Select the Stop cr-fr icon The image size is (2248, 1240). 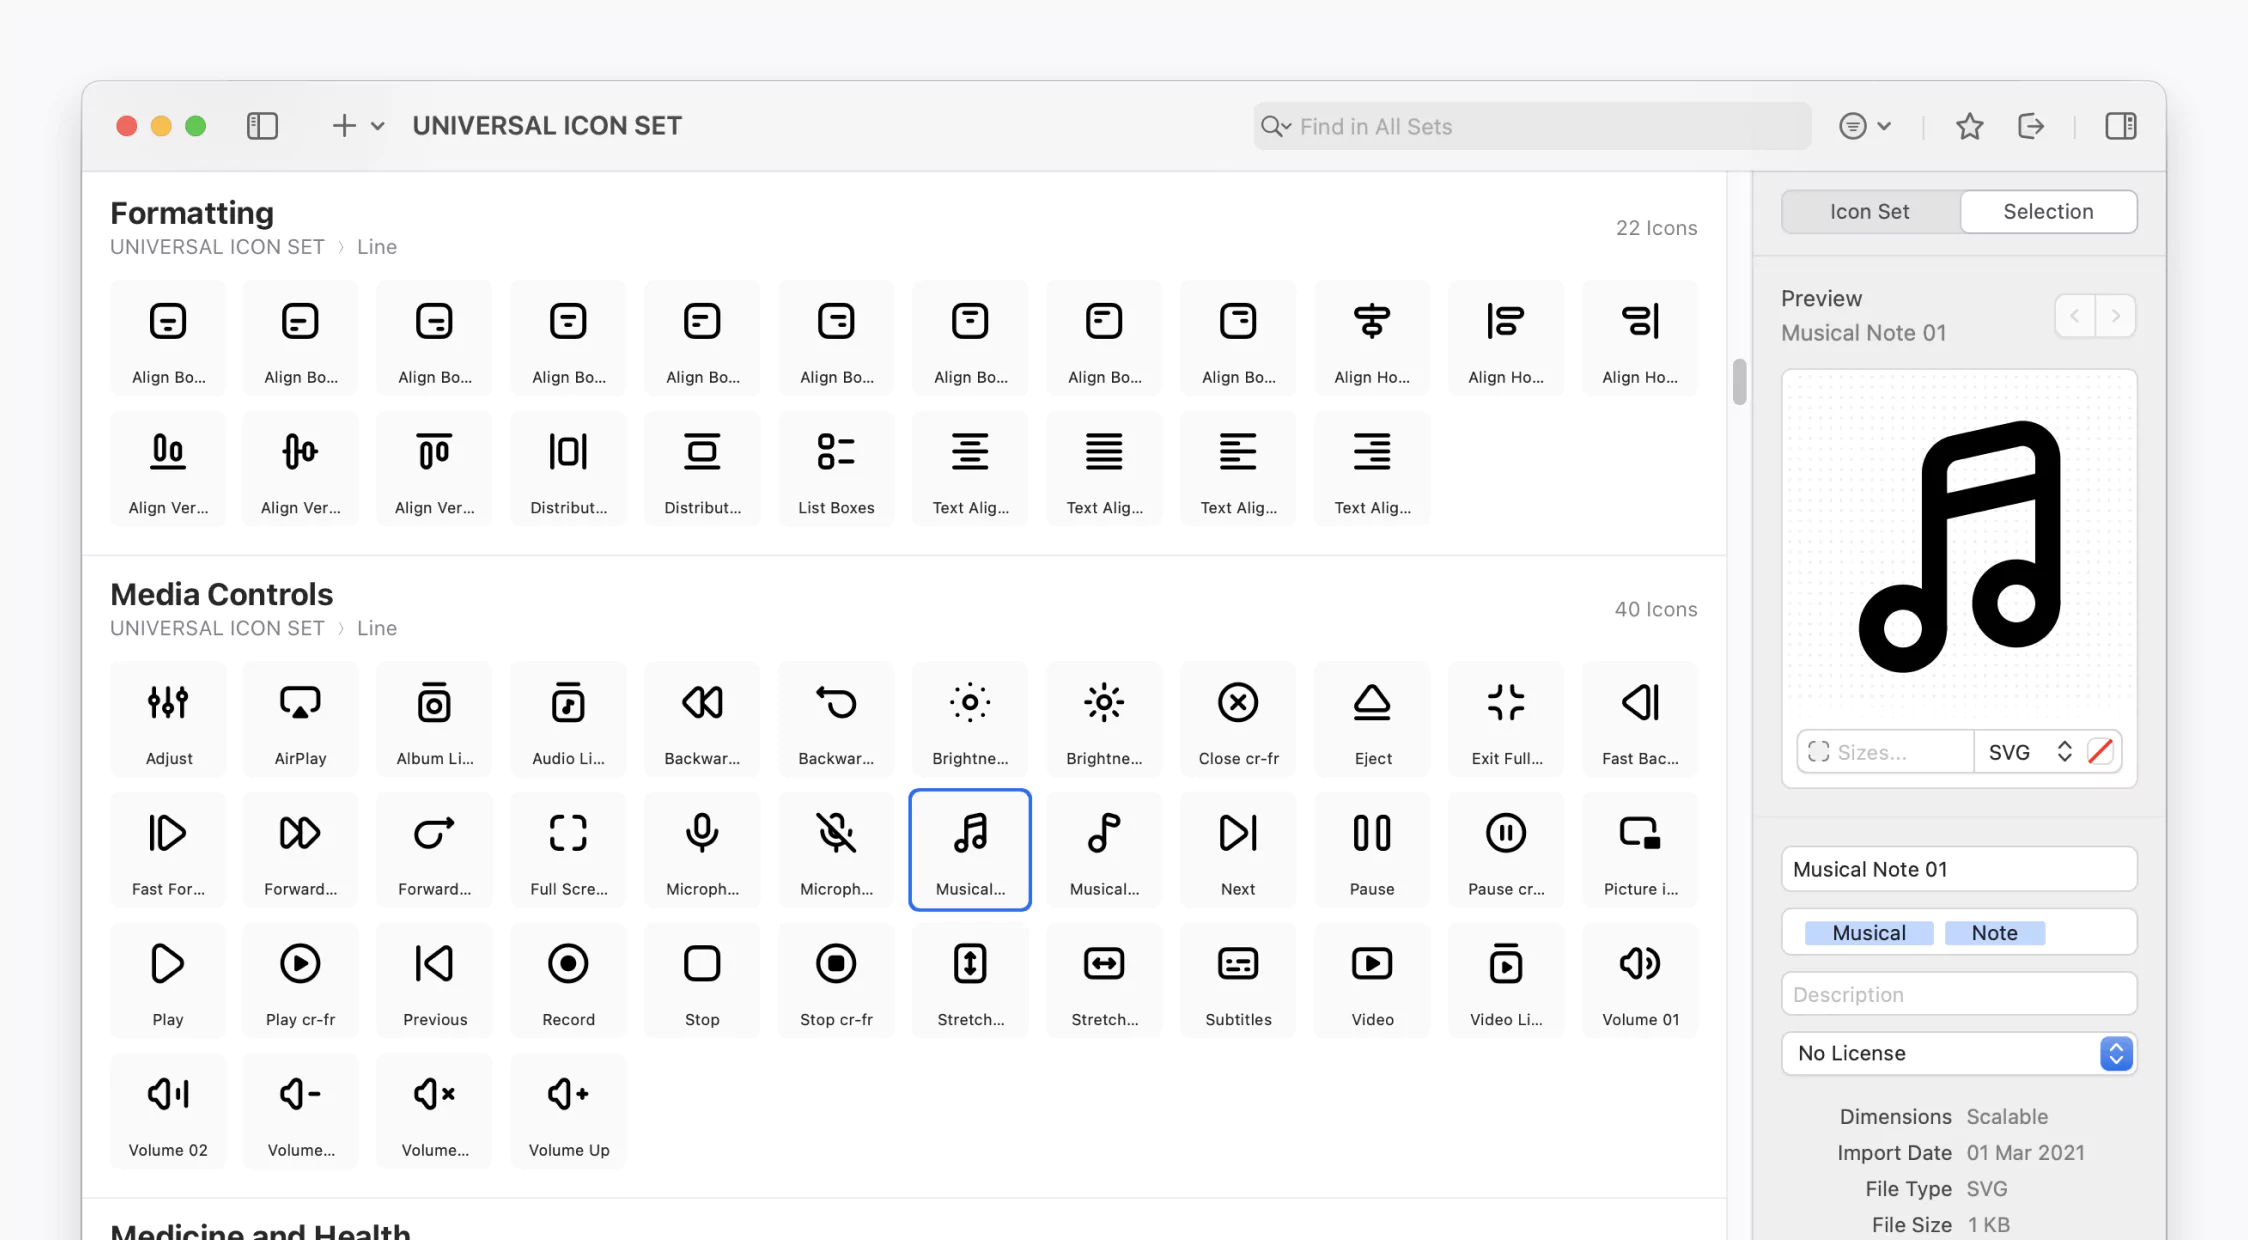point(836,981)
